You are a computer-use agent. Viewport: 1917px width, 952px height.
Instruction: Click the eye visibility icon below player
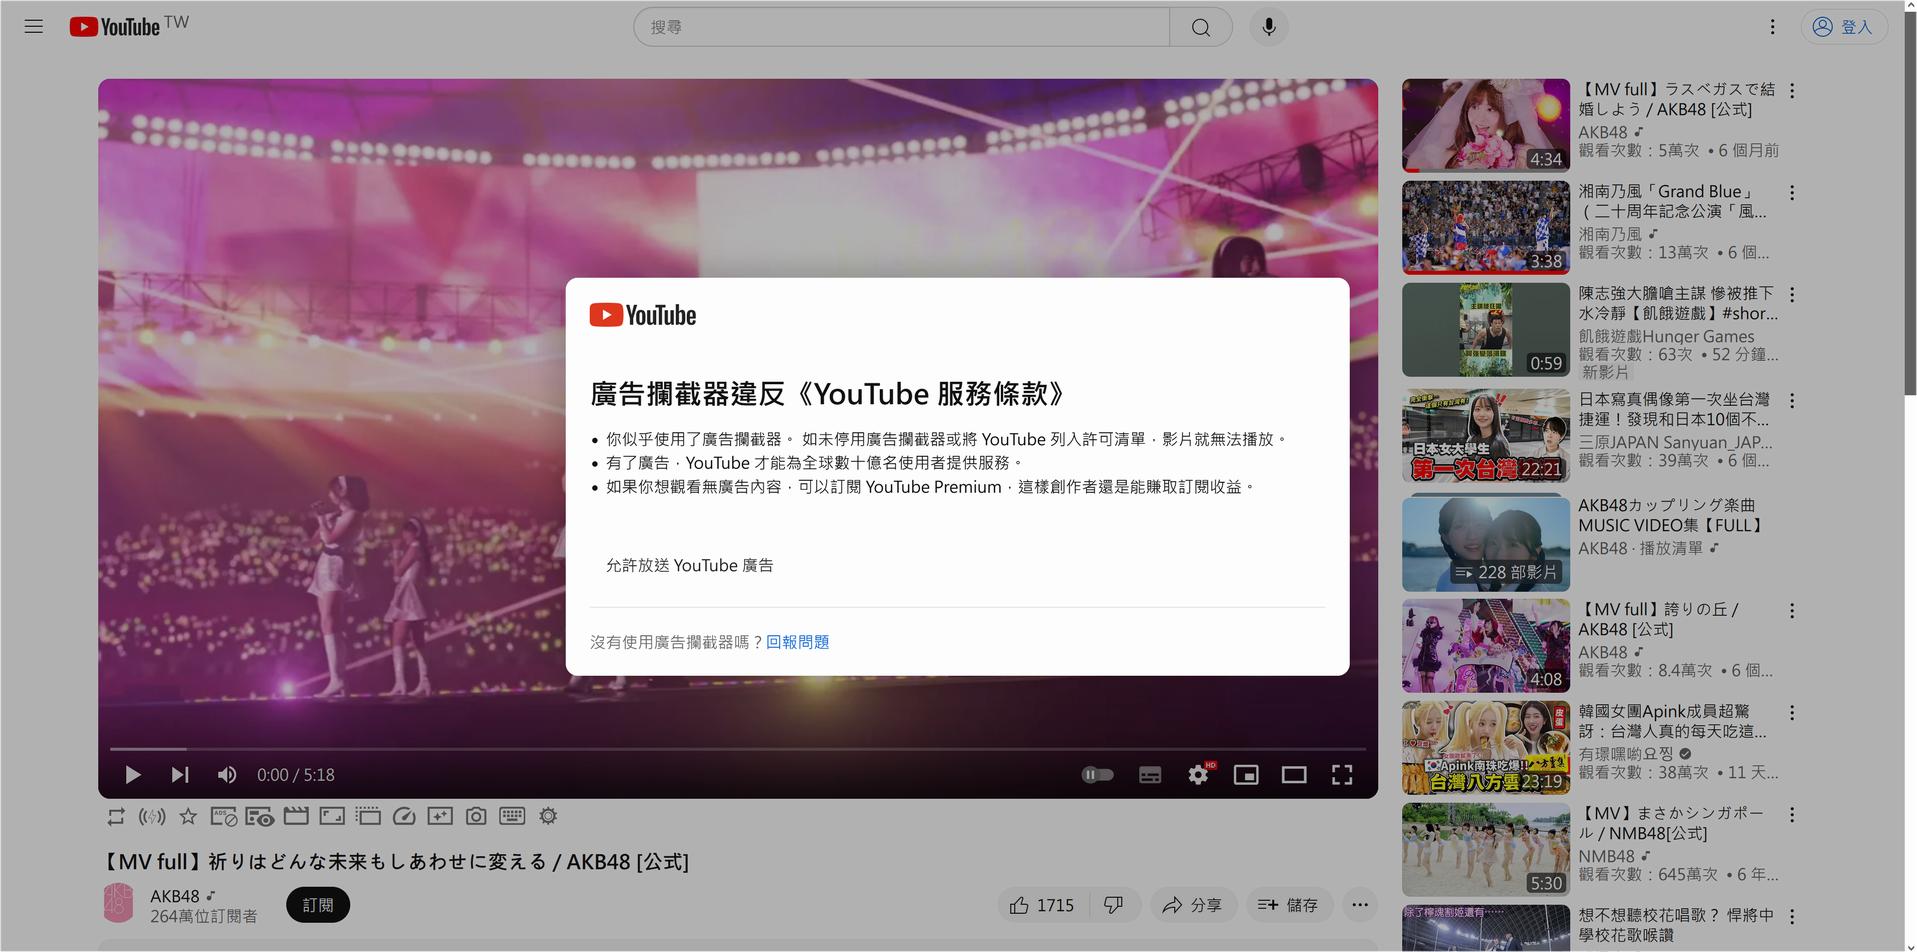pyautogui.click(x=260, y=817)
